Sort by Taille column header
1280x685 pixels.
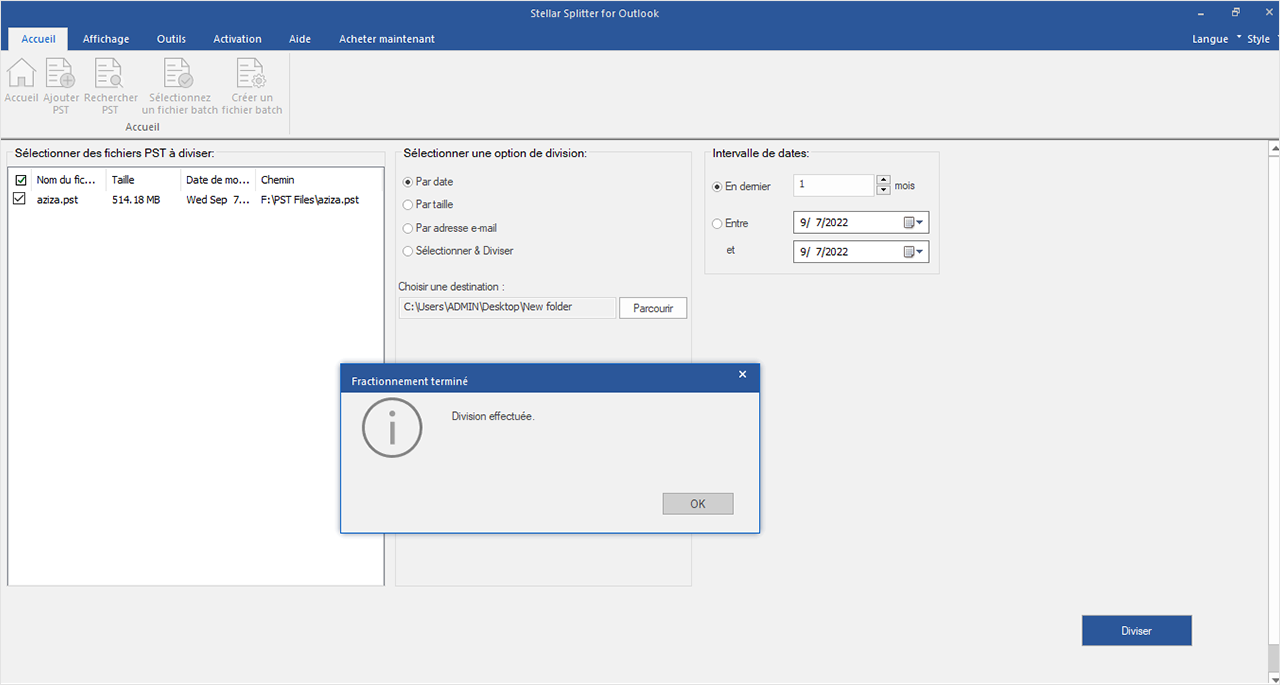(144, 180)
